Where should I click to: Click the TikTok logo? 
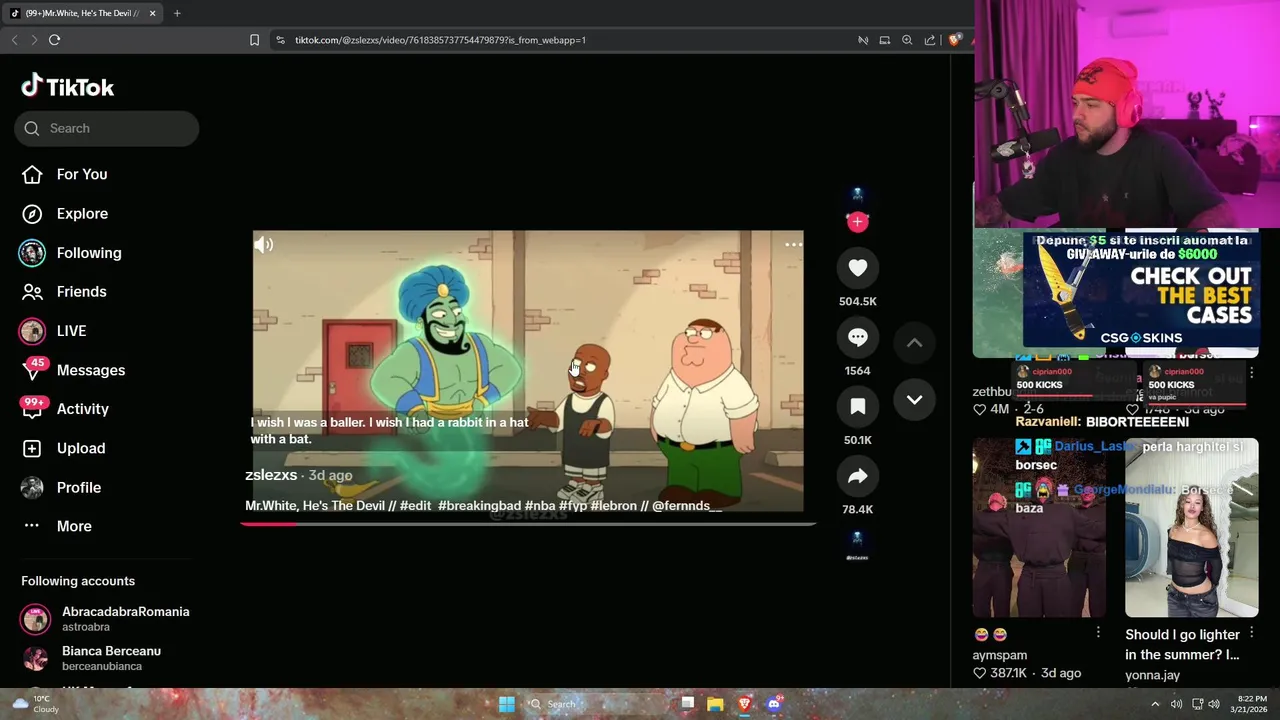[68, 87]
